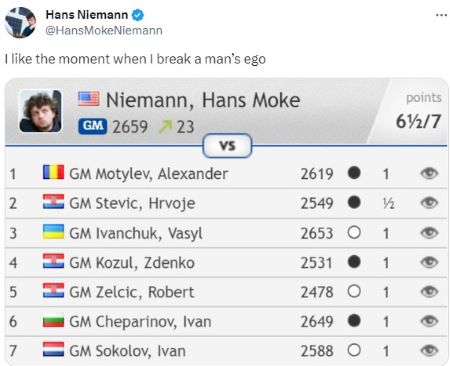Open game view for Kozul, Zdenko row eye icon
The image size is (450, 366).
[x=429, y=262]
